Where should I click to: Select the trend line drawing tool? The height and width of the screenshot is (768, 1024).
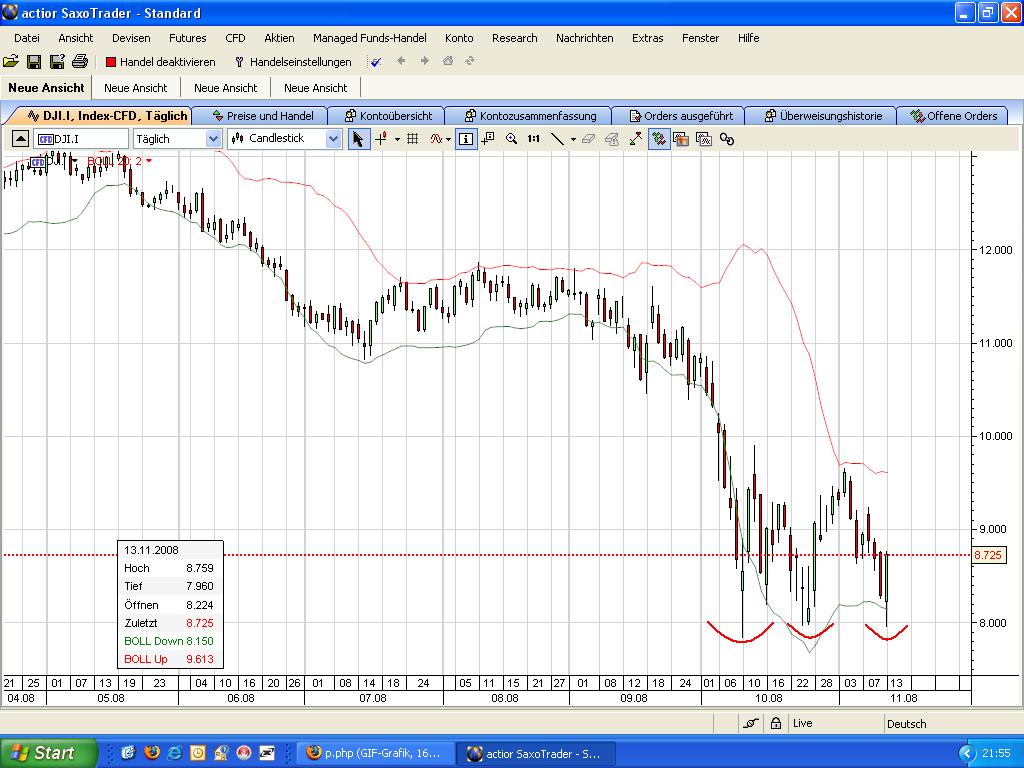558,139
